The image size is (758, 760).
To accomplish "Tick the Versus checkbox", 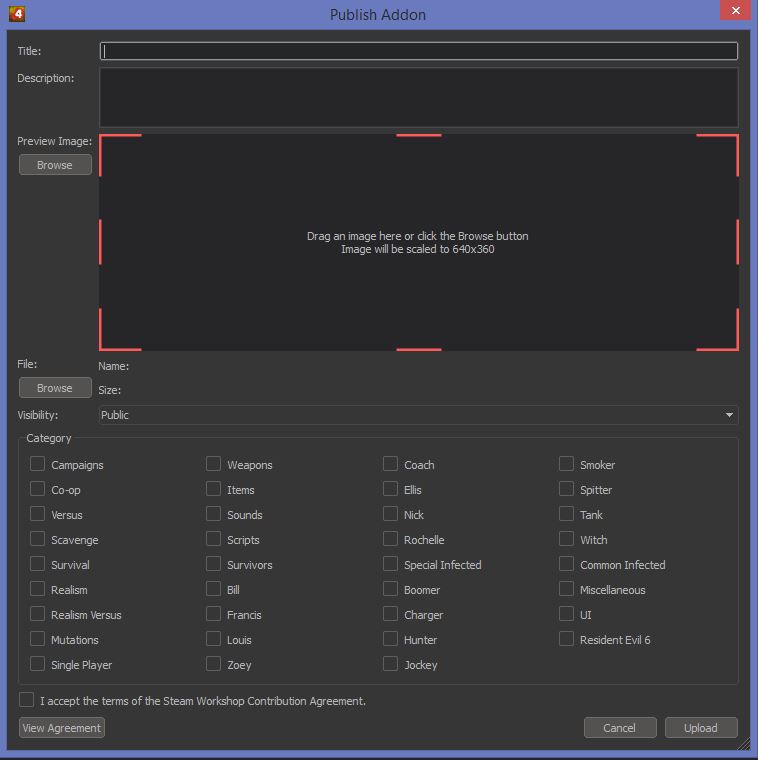I will coord(37,514).
